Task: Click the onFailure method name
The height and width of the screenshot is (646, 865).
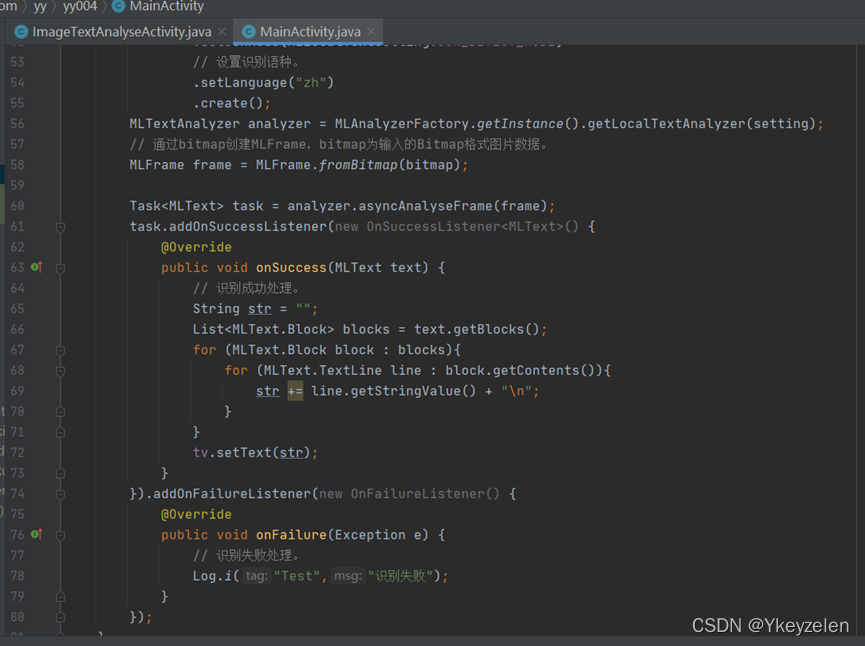Action: click(x=291, y=535)
